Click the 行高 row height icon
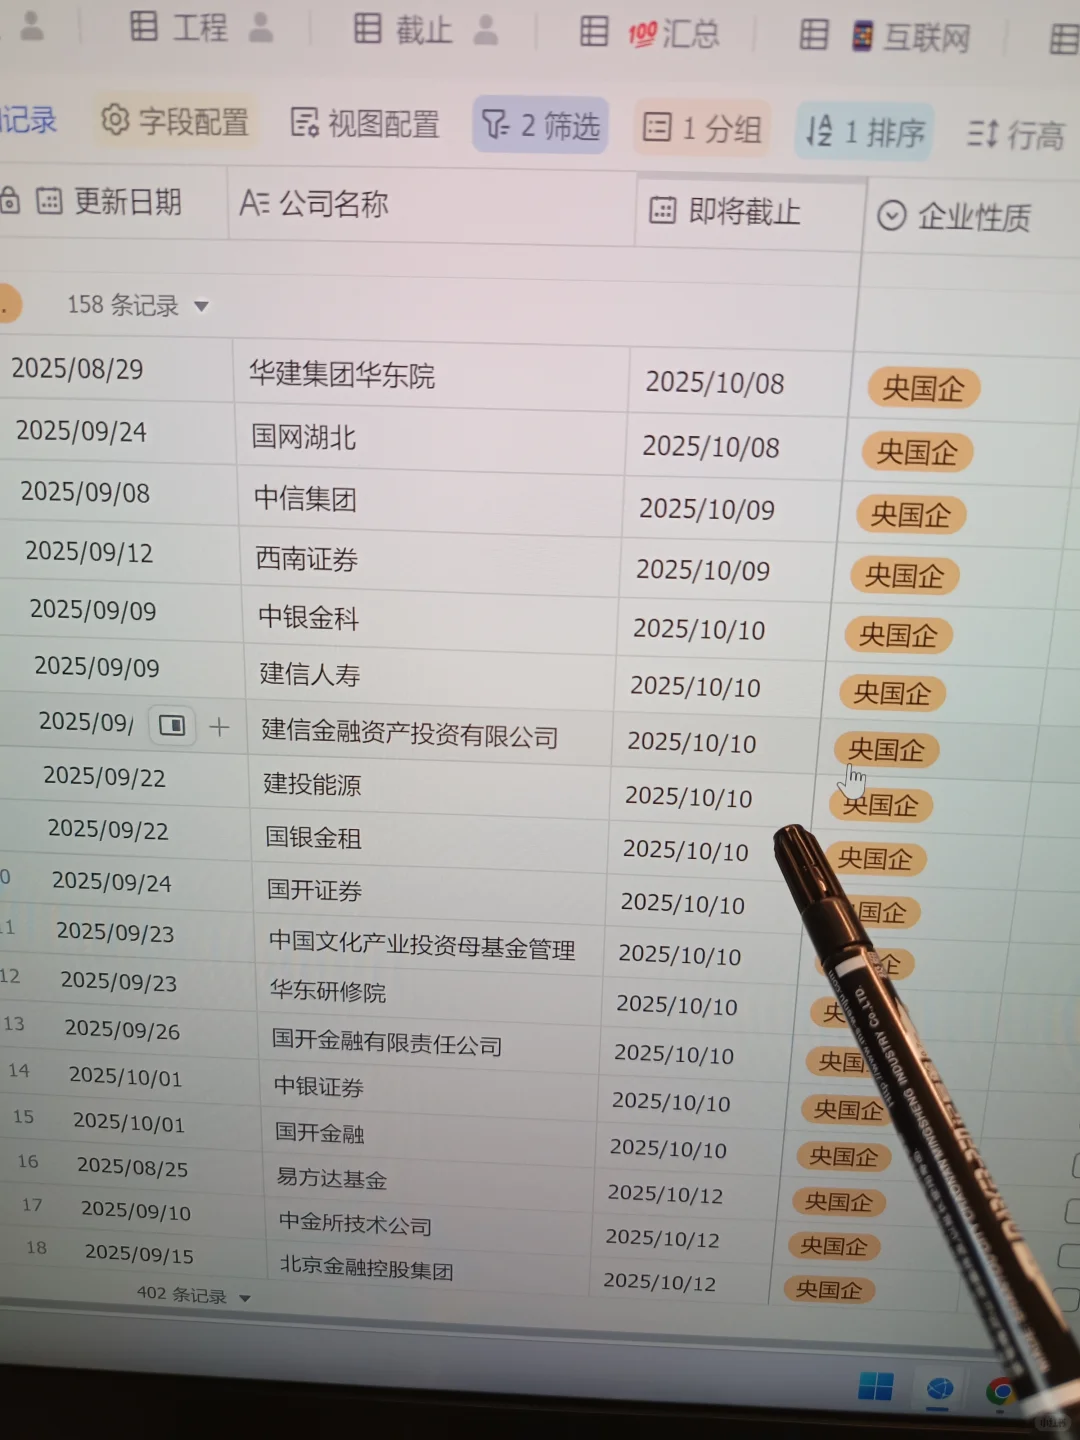This screenshot has height=1440, width=1080. click(x=982, y=133)
